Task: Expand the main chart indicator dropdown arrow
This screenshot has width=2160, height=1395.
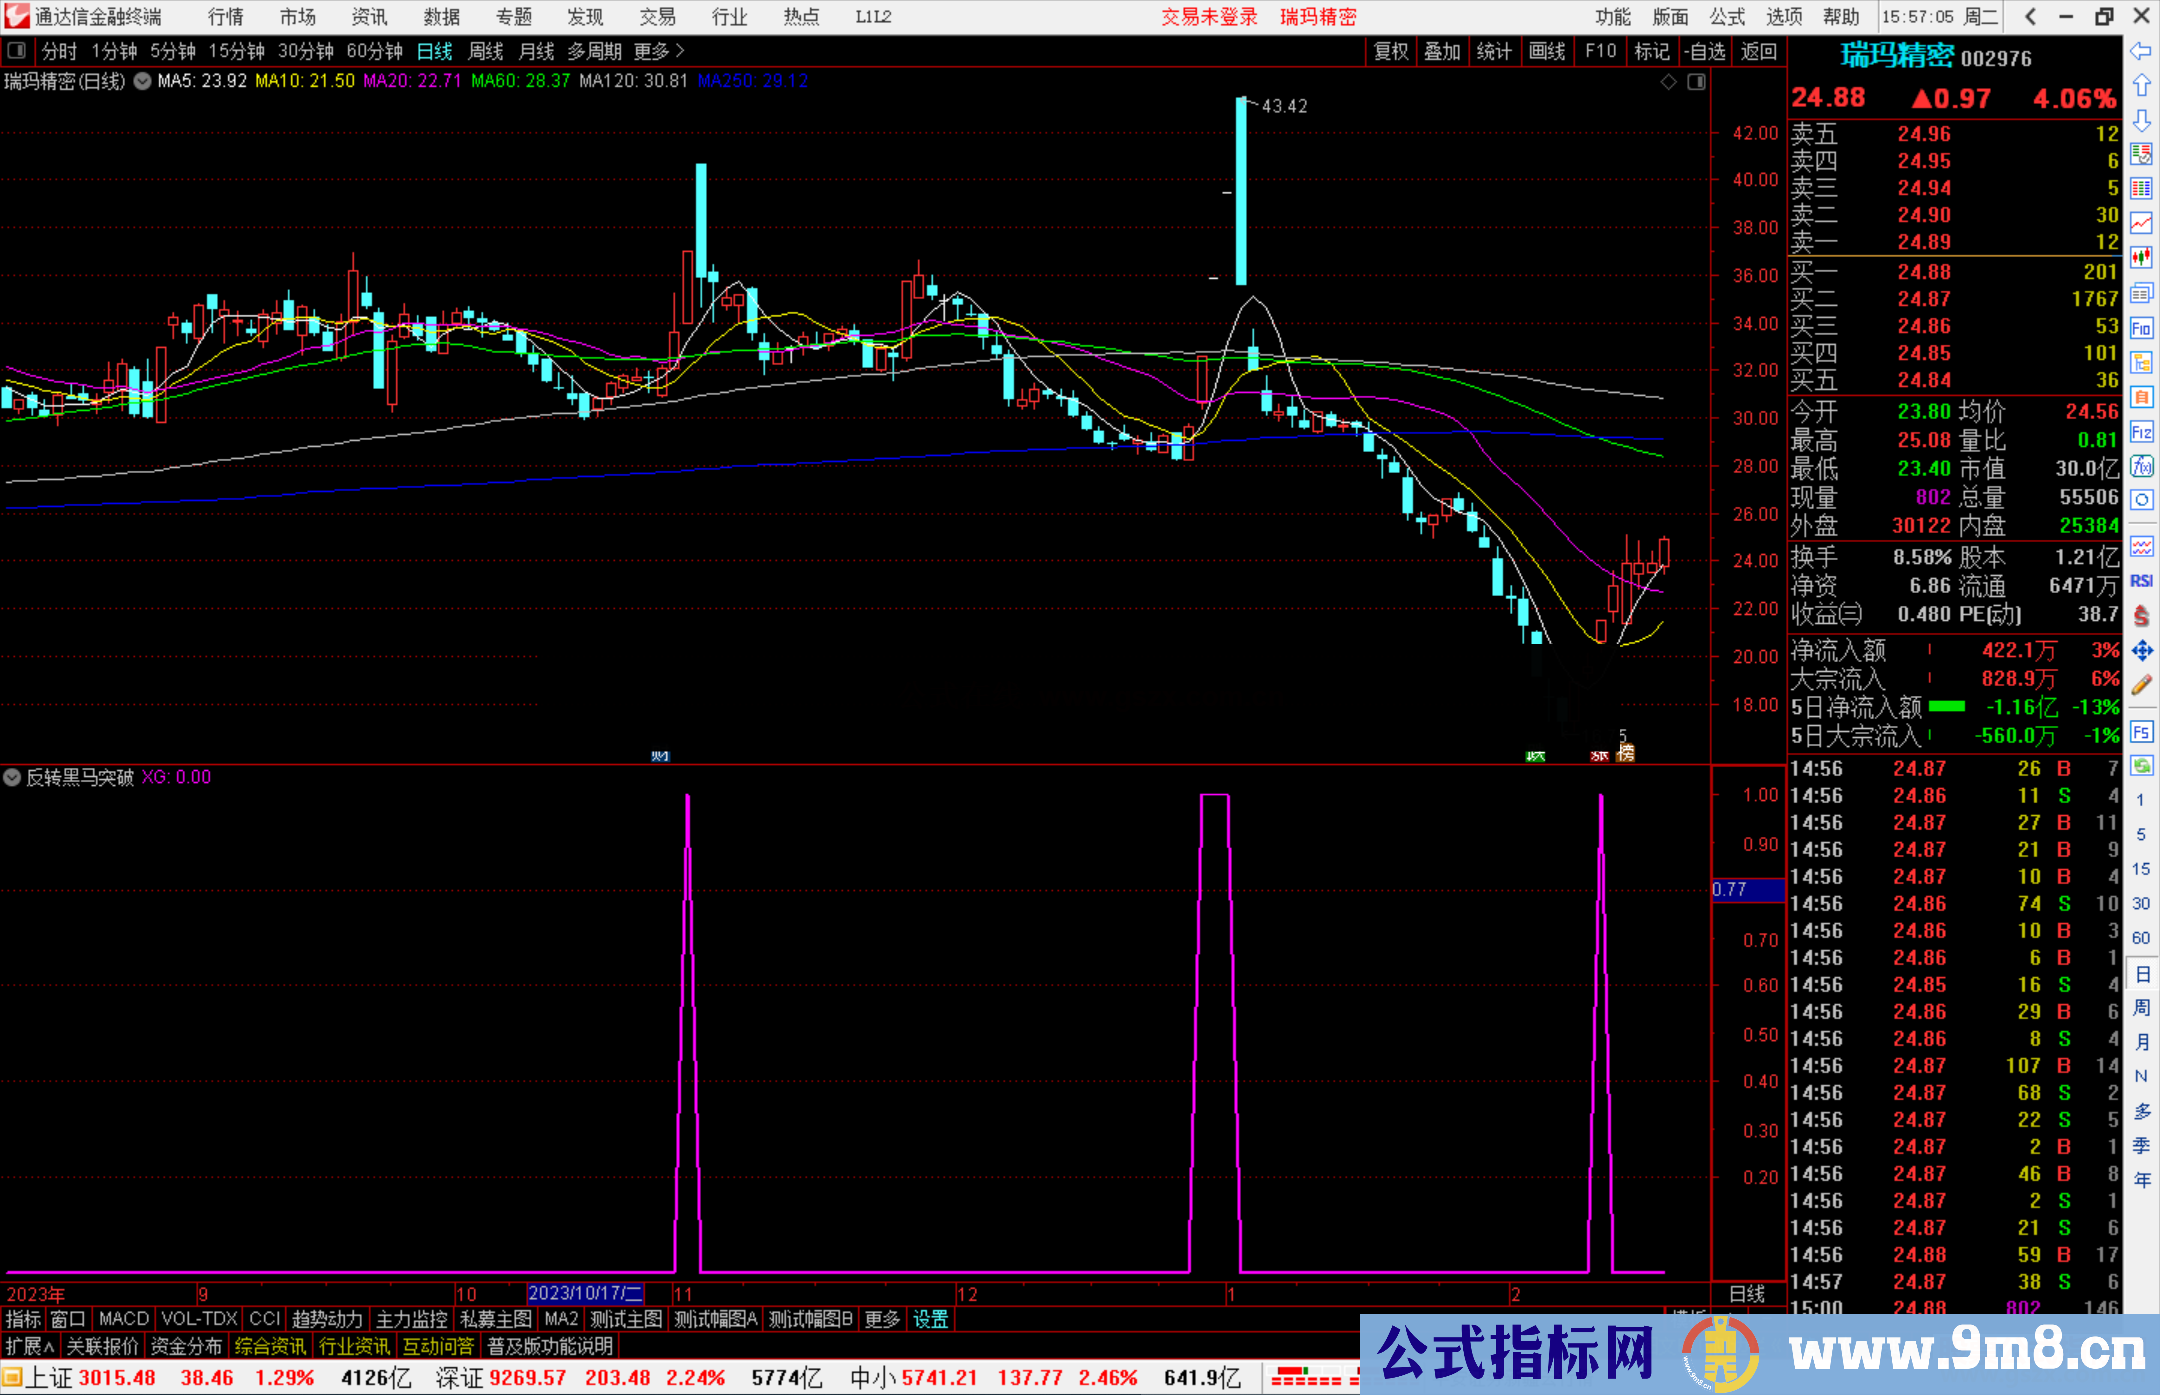Action: tap(143, 81)
